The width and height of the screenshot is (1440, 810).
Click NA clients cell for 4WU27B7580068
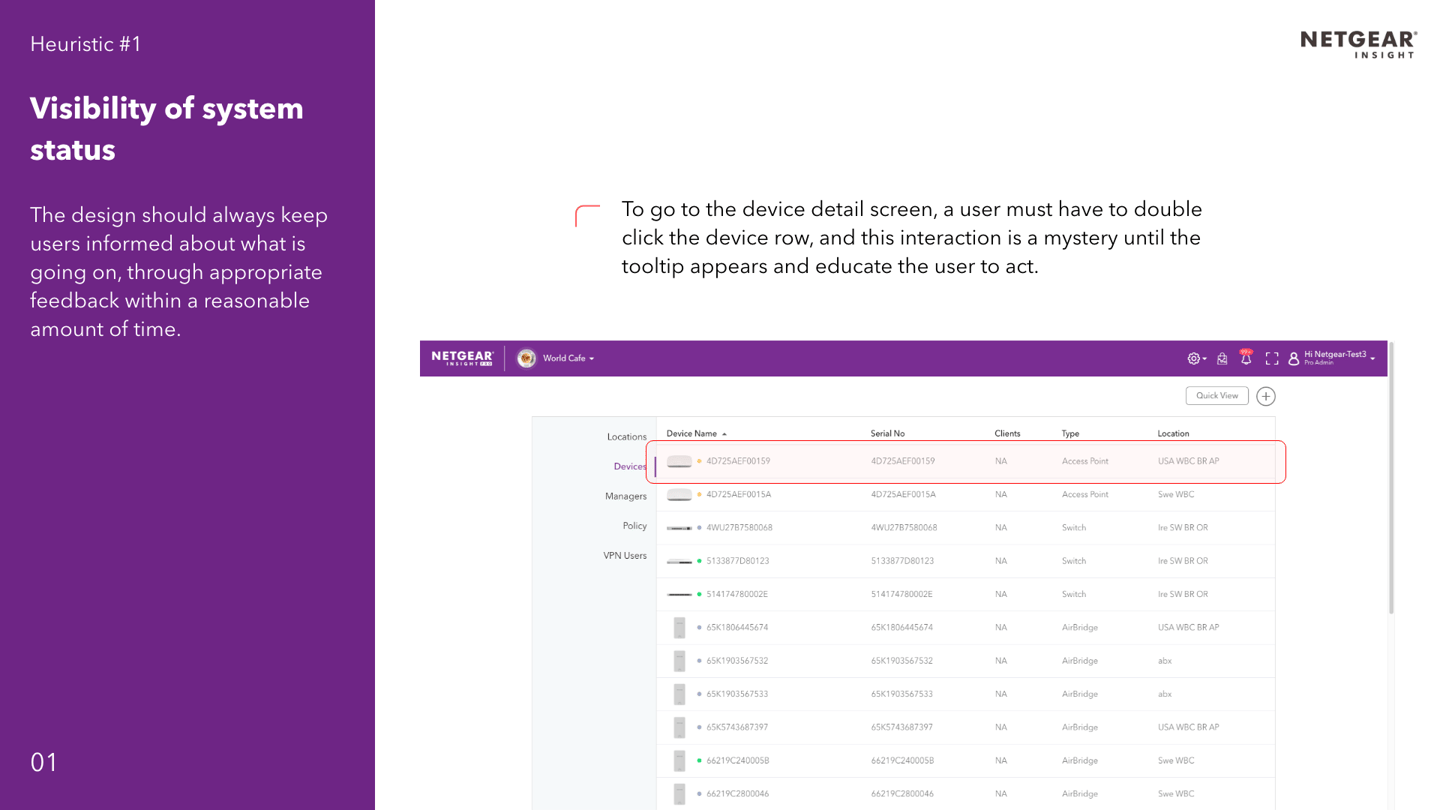[1001, 528]
